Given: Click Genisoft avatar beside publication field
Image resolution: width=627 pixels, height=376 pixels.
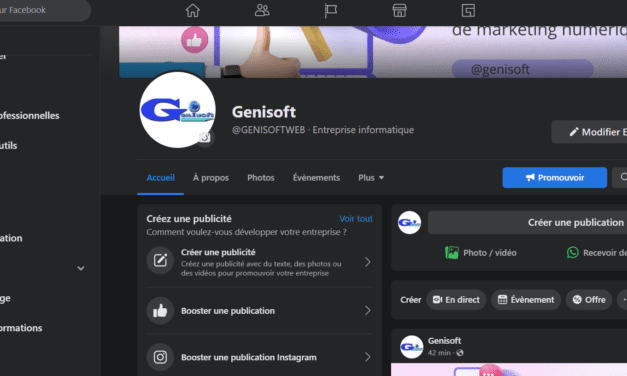Looking at the screenshot, I should pyautogui.click(x=409, y=222).
